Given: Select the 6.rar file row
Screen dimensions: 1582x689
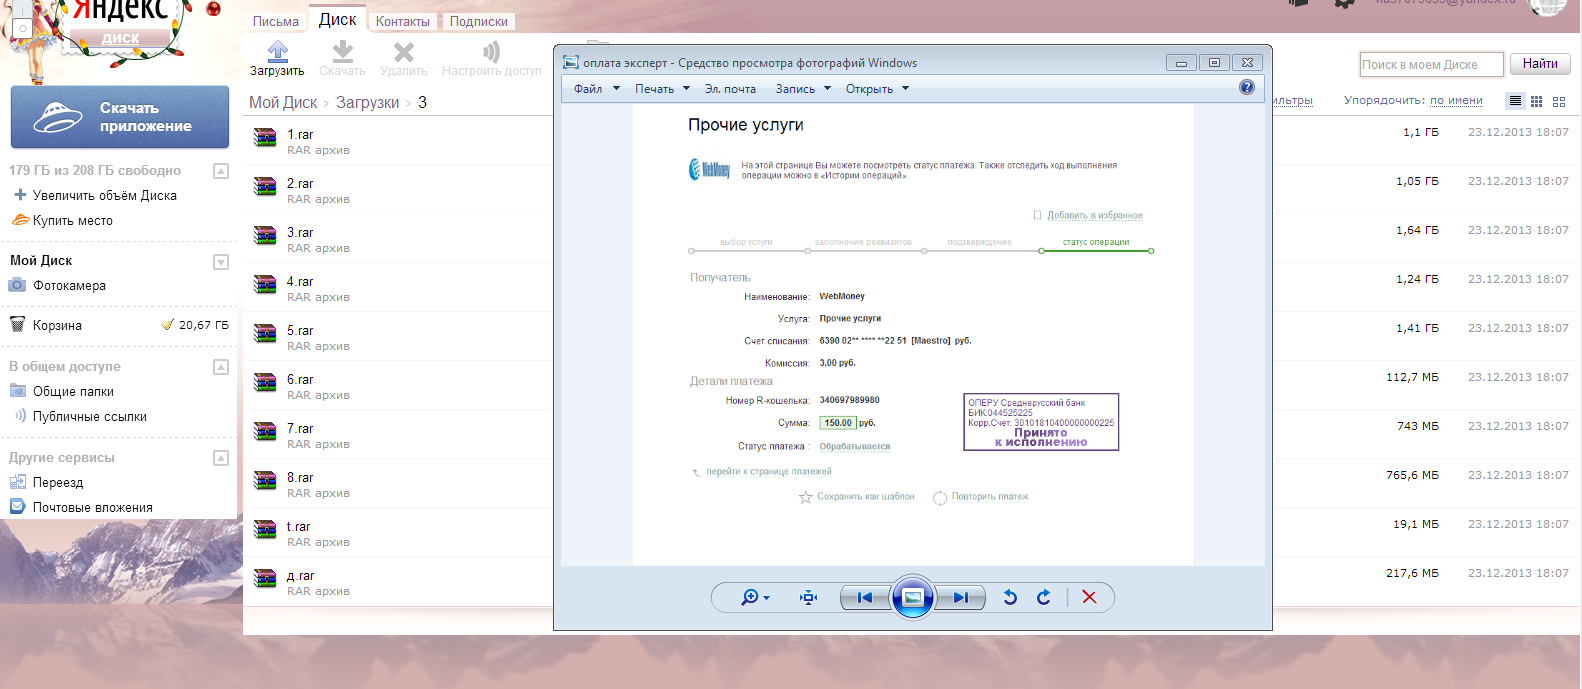Looking at the screenshot, I should click(398, 386).
